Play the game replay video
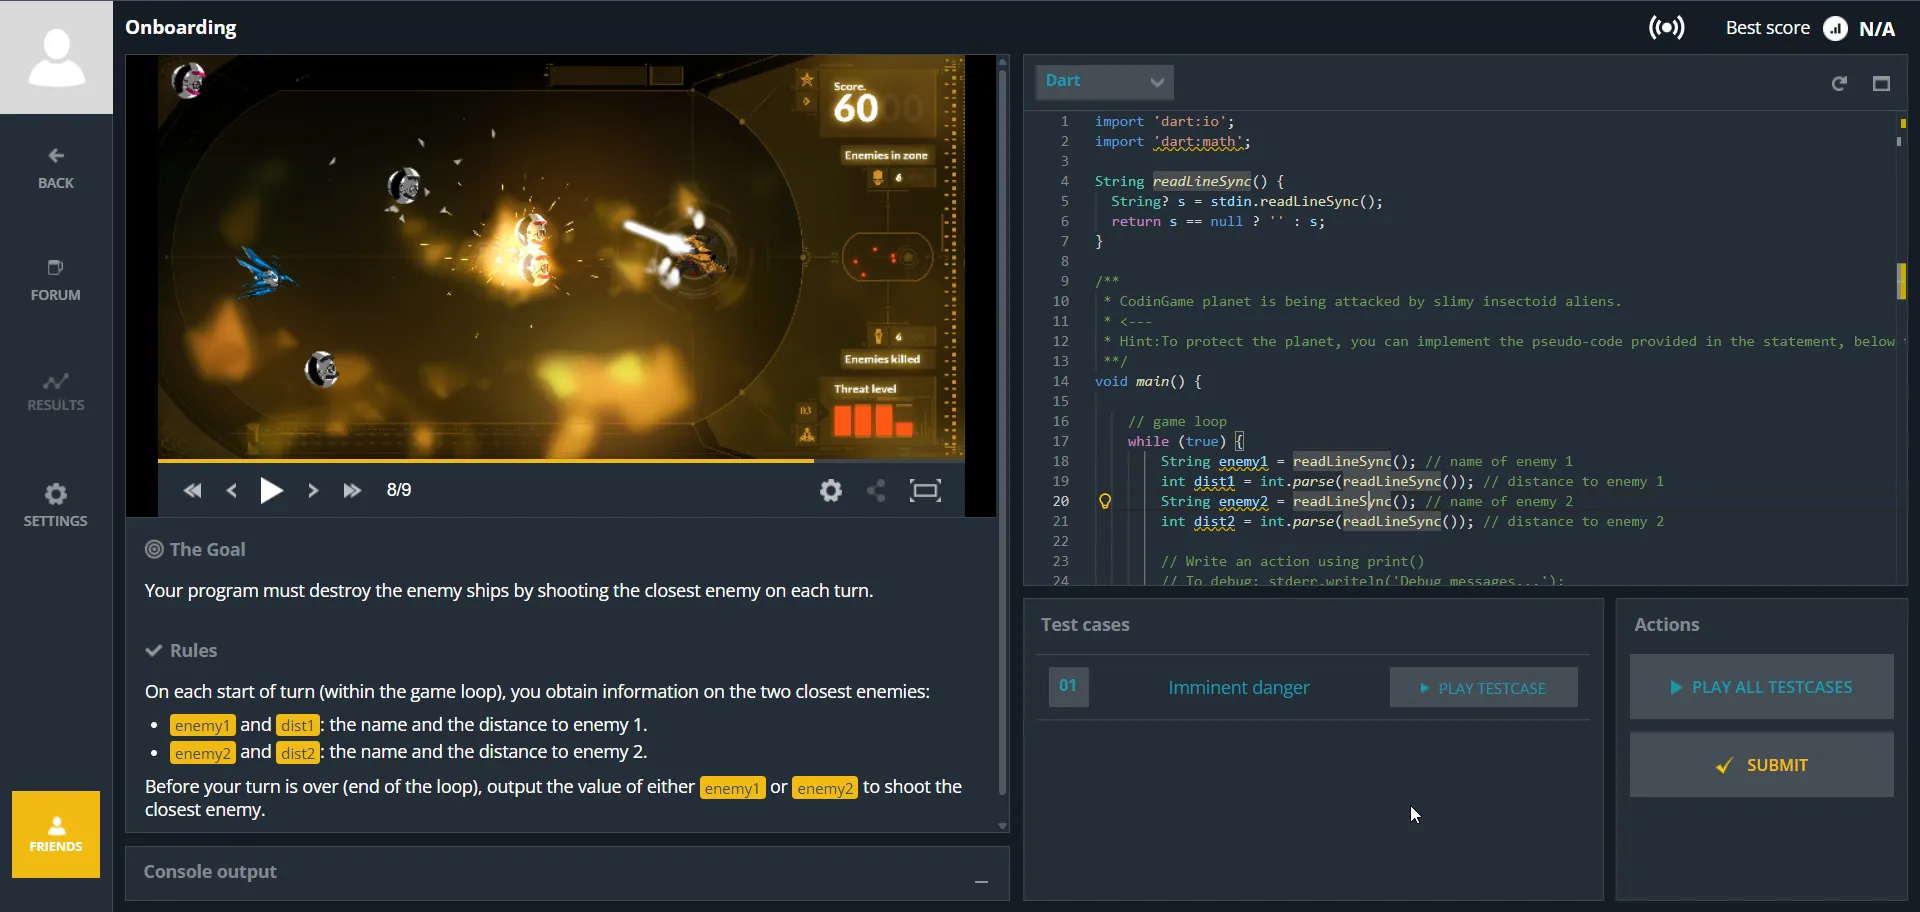Image resolution: width=1920 pixels, height=912 pixels. [x=271, y=490]
